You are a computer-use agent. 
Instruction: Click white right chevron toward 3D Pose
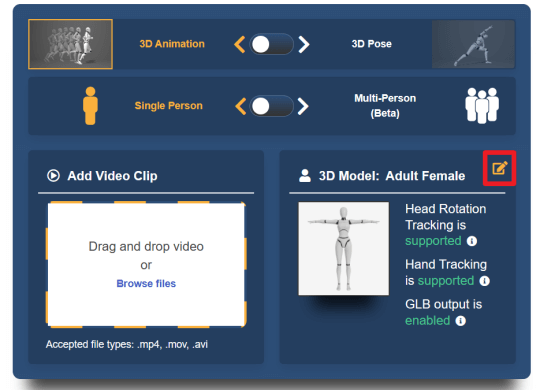[304, 44]
